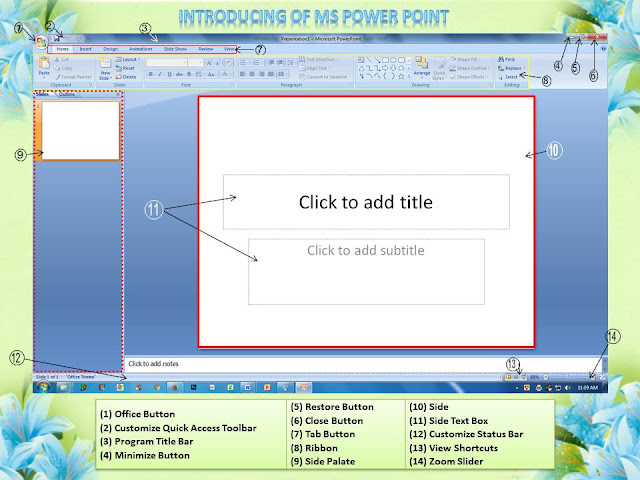Open the Layout dropdown

coord(128,60)
